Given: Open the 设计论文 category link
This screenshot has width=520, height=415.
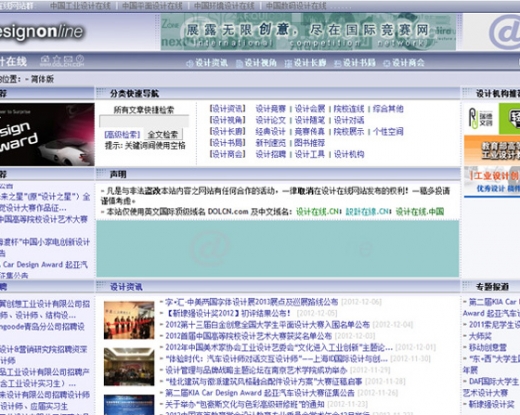Looking at the screenshot, I should (x=271, y=120).
